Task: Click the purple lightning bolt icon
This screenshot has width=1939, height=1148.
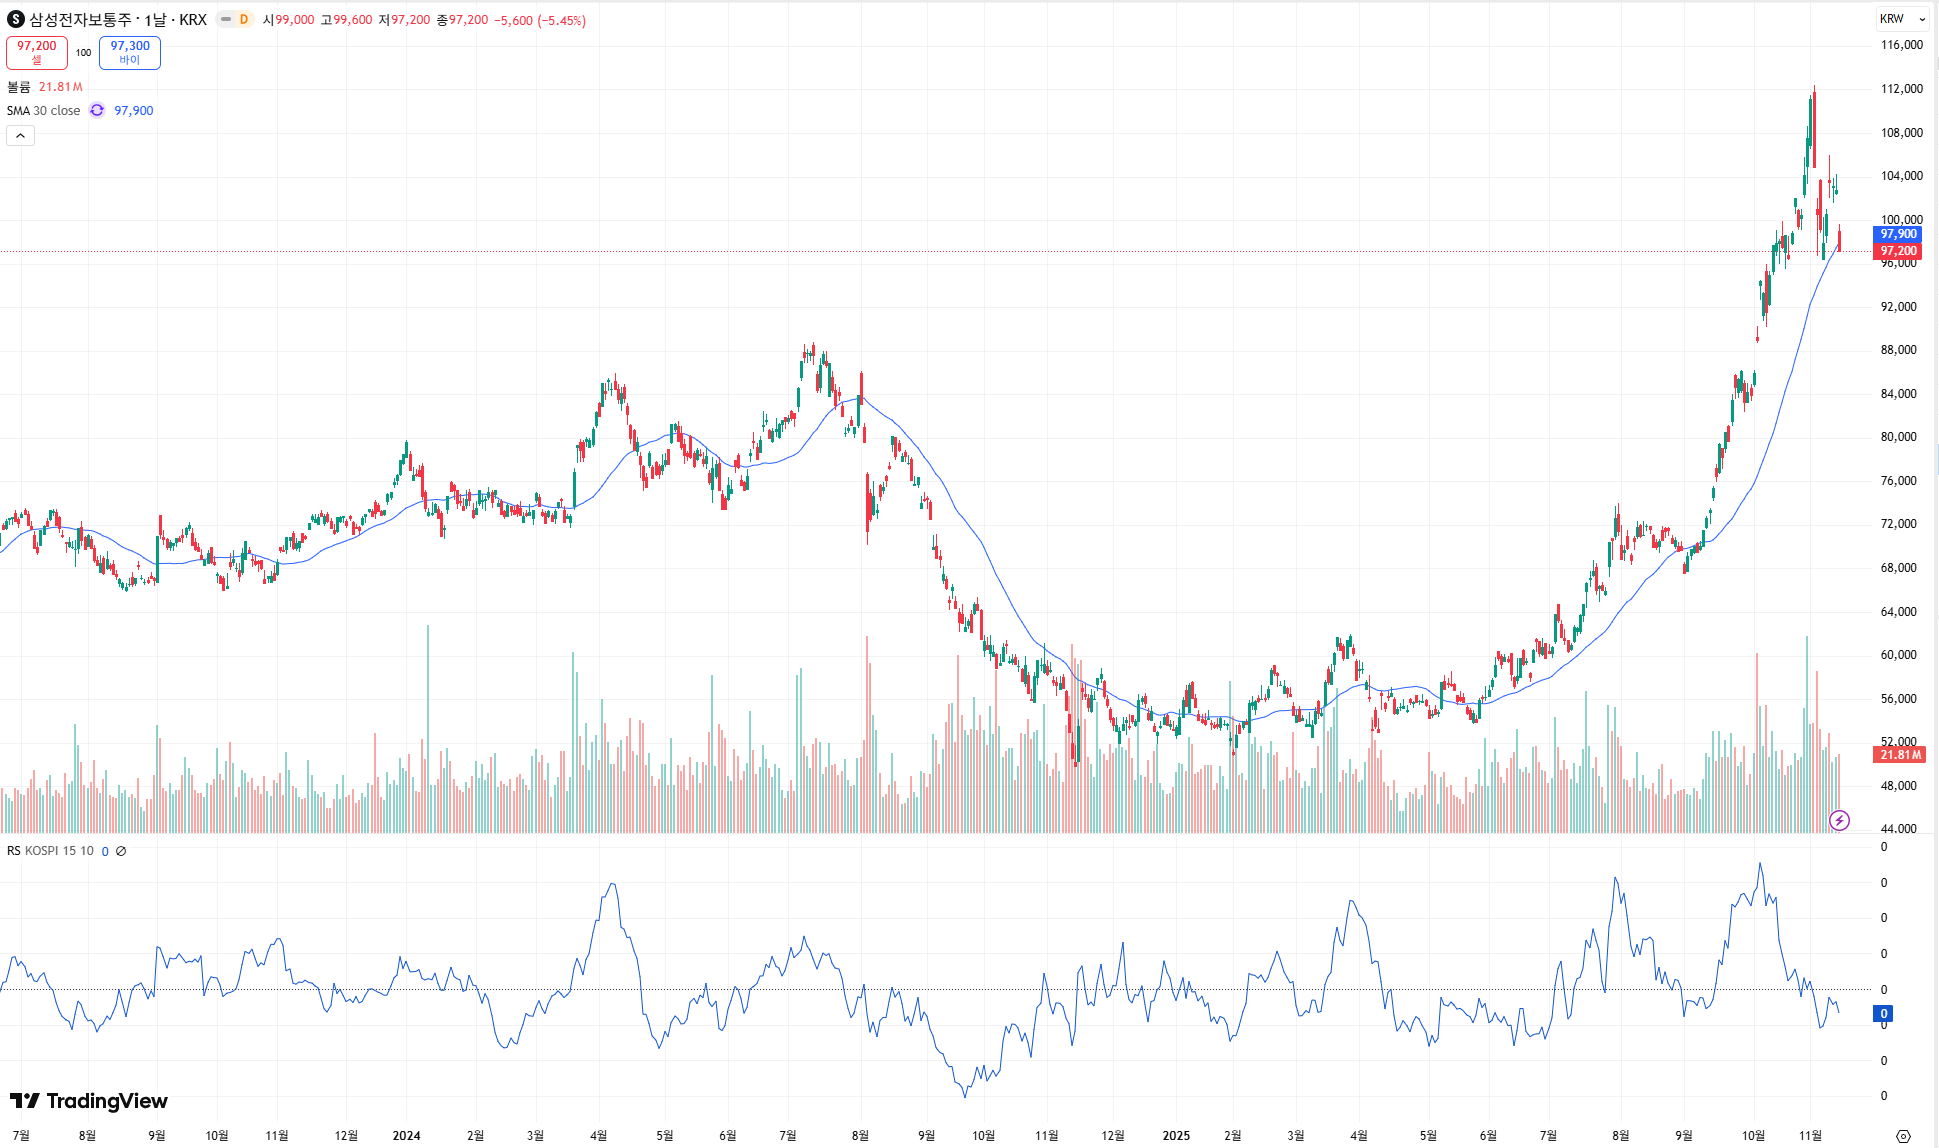Action: 1839,821
